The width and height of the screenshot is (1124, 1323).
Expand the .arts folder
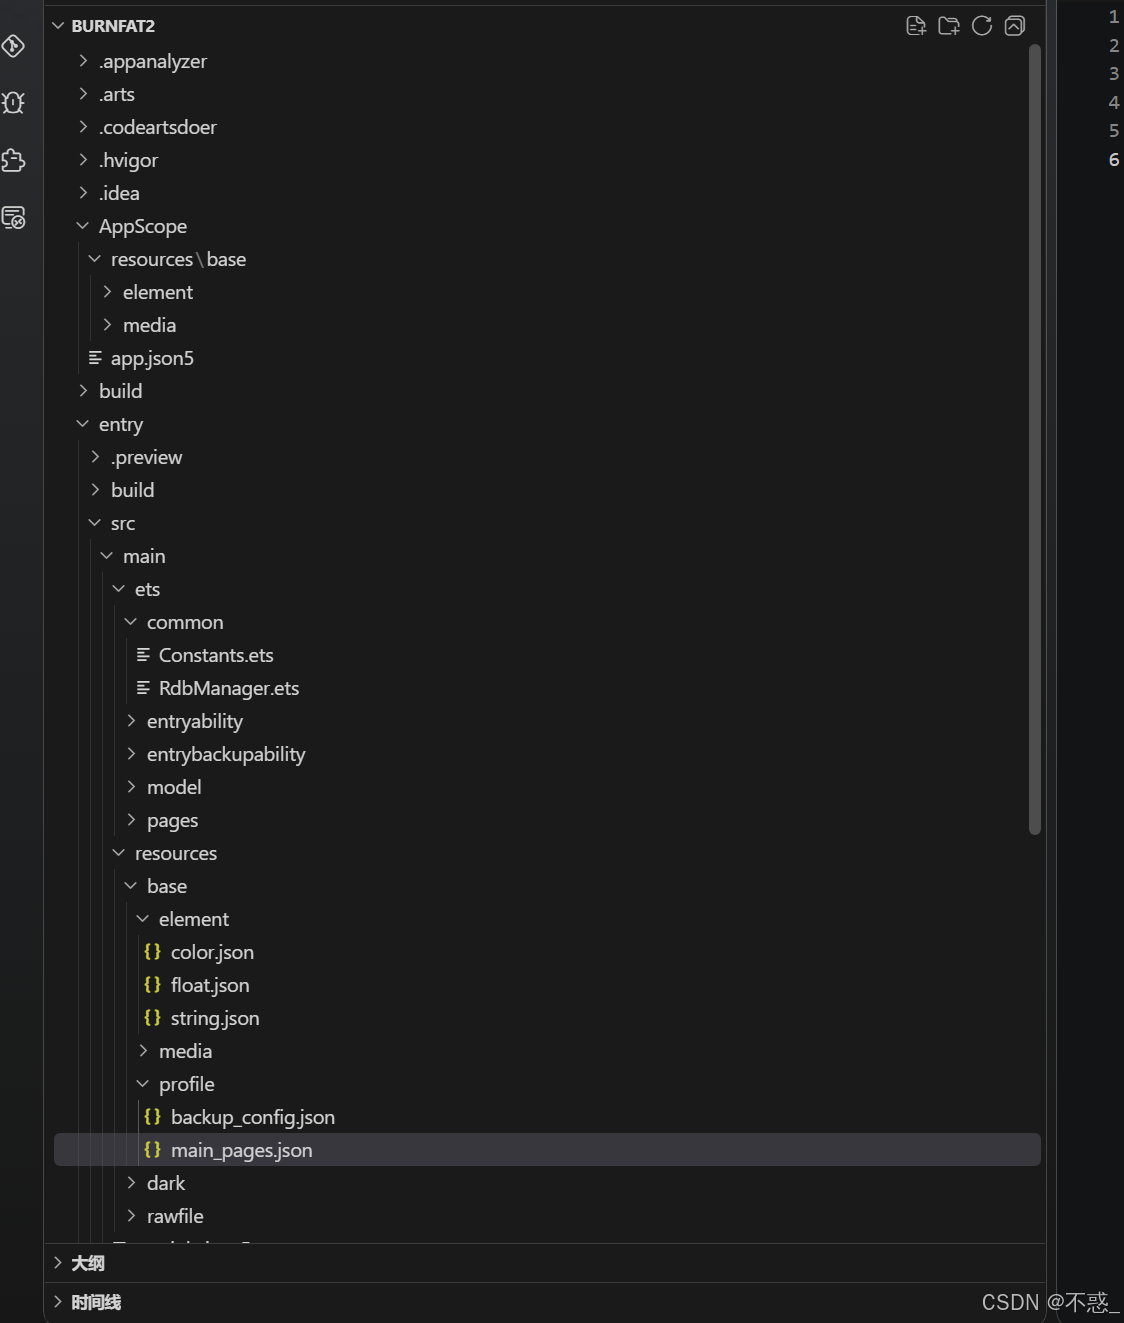tap(83, 94)
